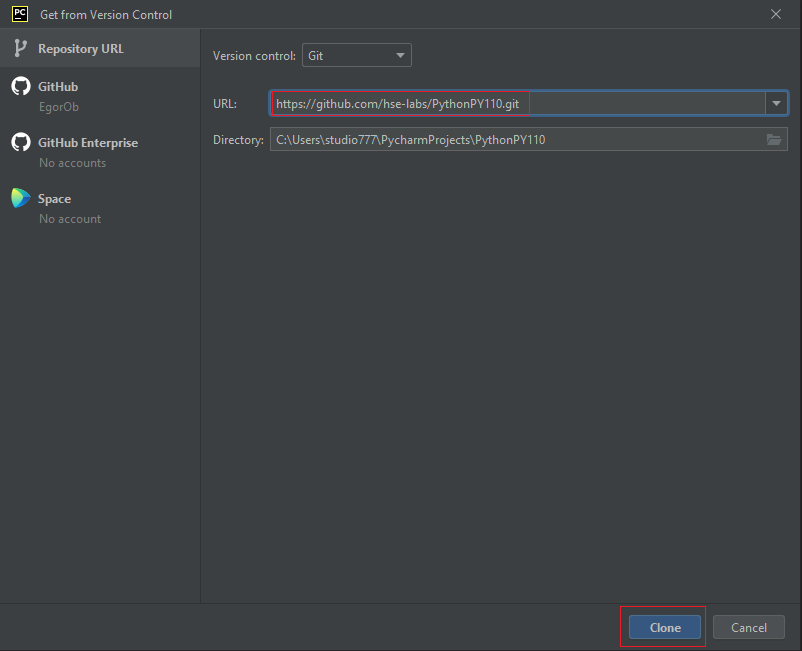Click 'No accounts' under GitHub Enterprise
The height and width of the screenshot is (651, 802).
pos(72,163)
